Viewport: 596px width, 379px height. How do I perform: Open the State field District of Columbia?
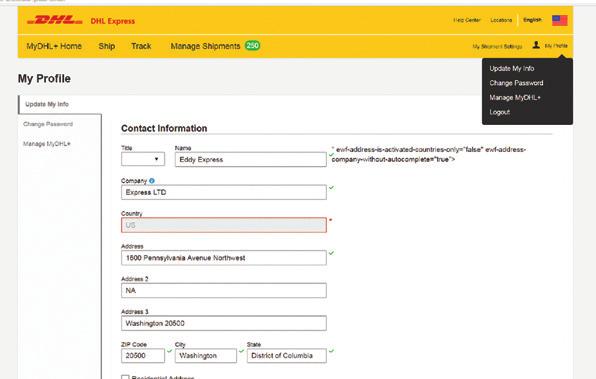point(287,356)
